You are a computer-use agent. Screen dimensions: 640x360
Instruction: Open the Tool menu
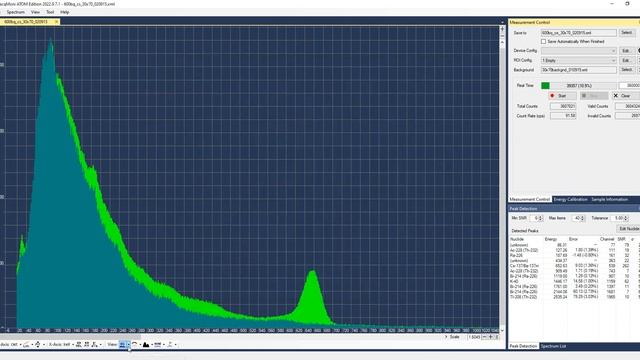tap(50, 12)
